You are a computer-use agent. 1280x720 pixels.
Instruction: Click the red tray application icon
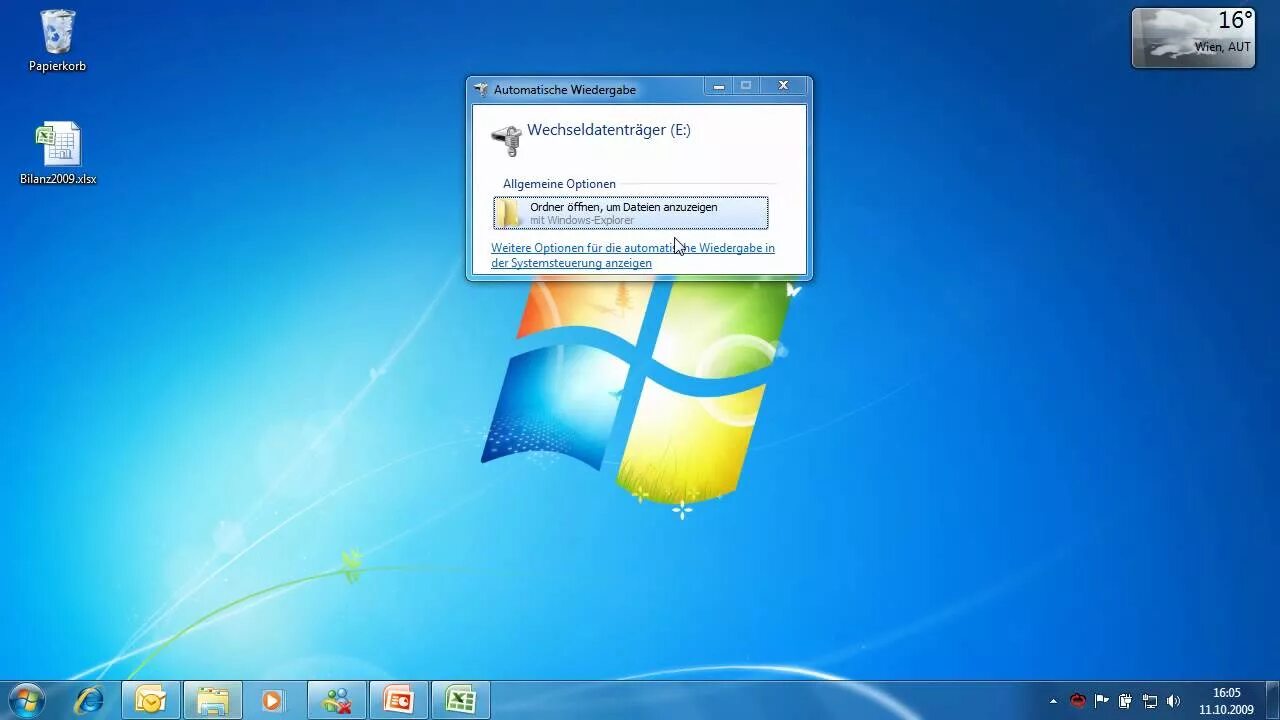(x=1078, y=701)
